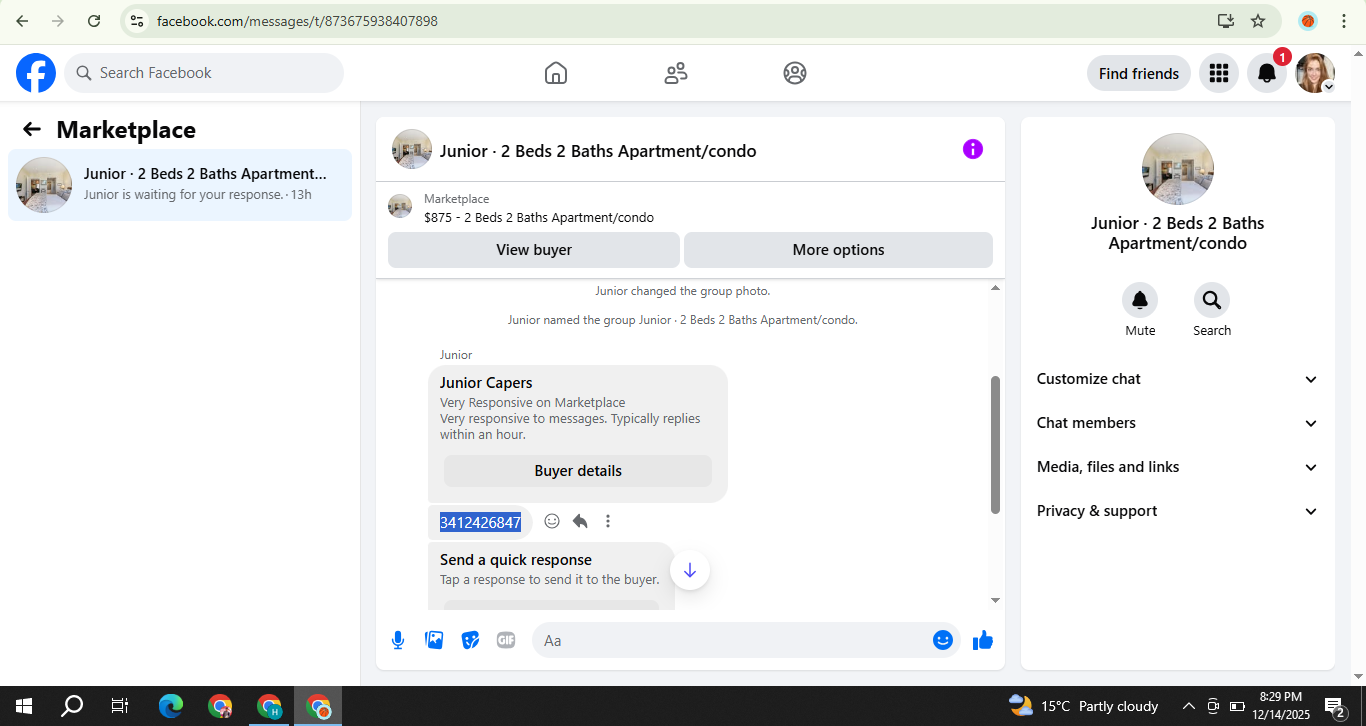The height and width of the screenshot is (726, 1366).
Task: Click the $875 Marketplace listing text
Action: 539,217
